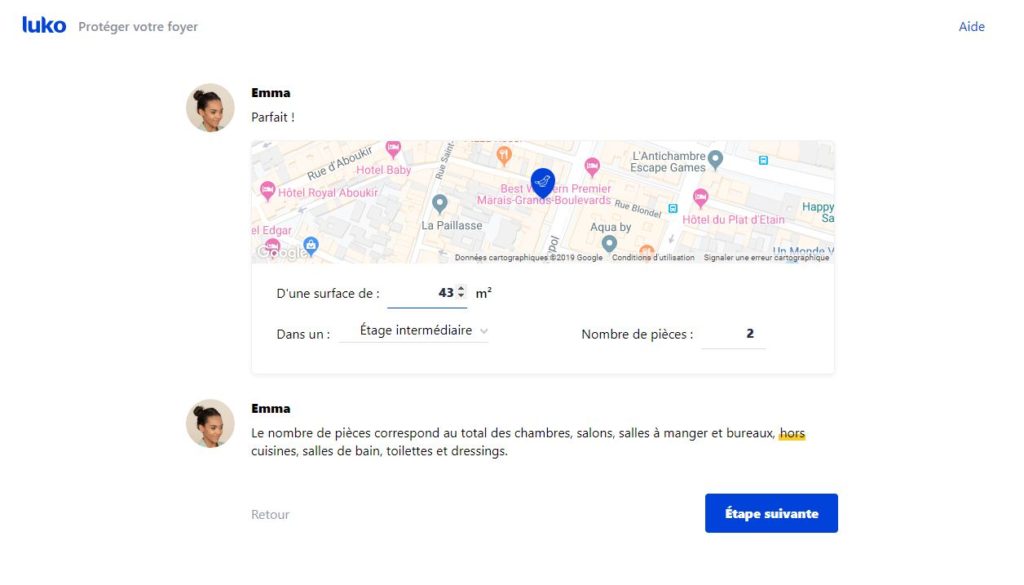Click the blue home location pin on map
1024x585 pixels.
tap(543, 183)
